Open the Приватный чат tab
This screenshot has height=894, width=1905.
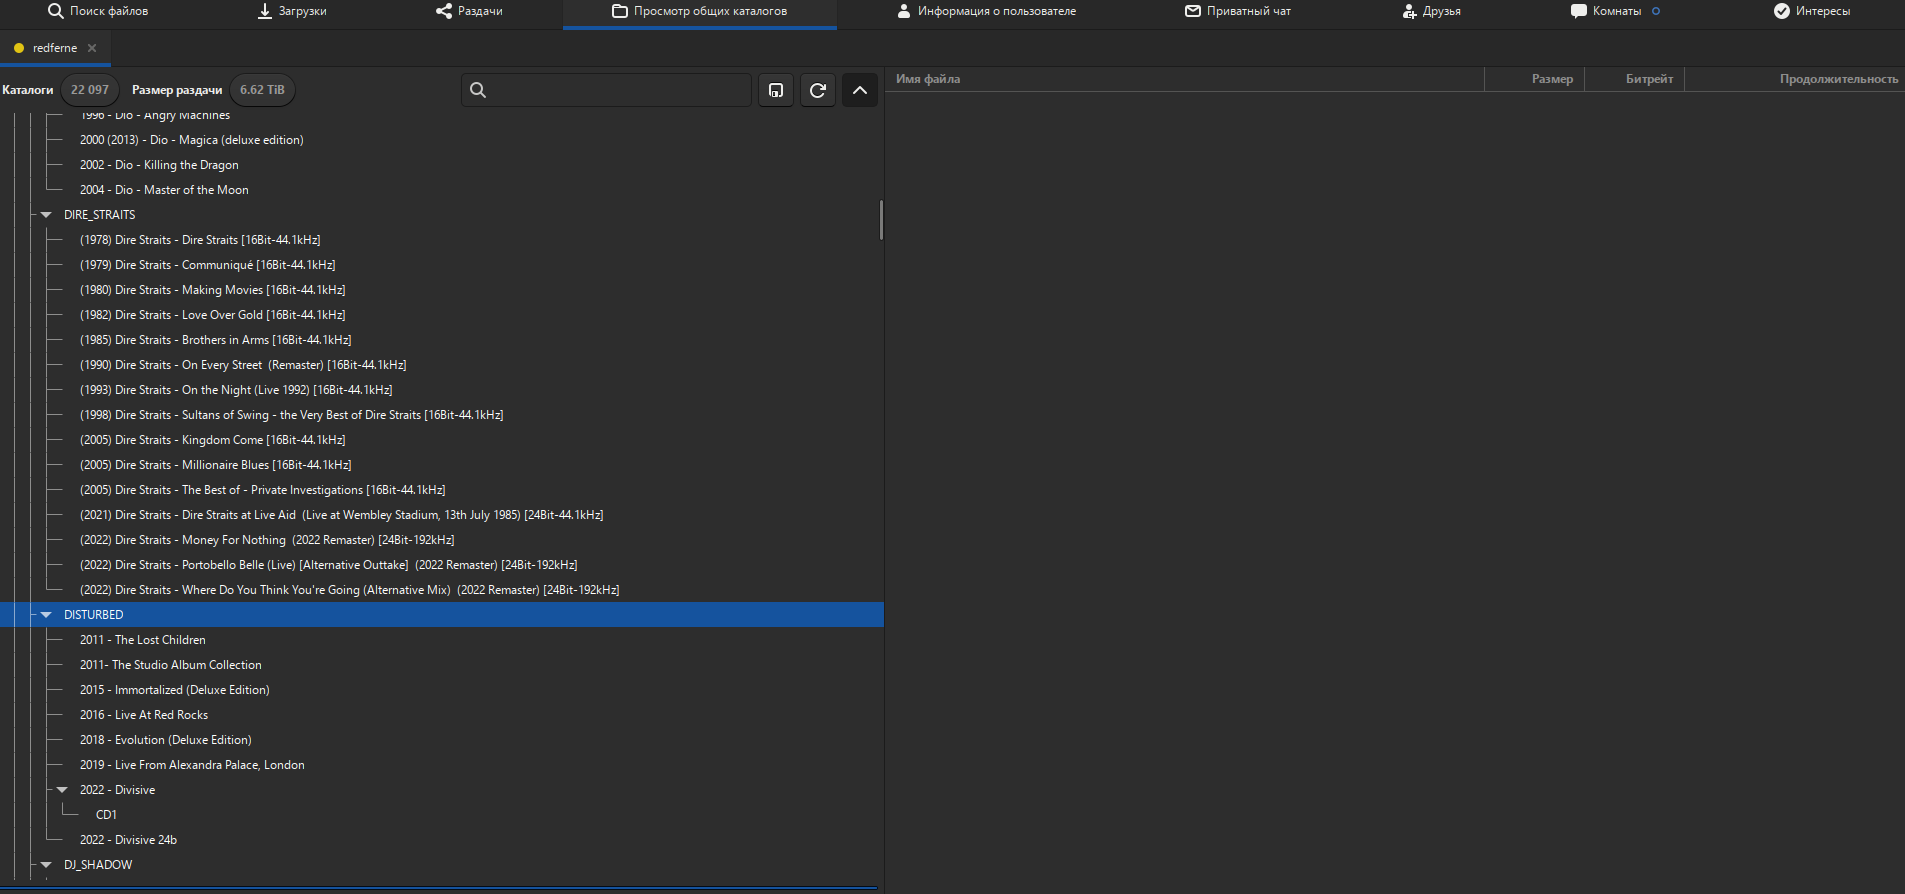pos(1238,11)
